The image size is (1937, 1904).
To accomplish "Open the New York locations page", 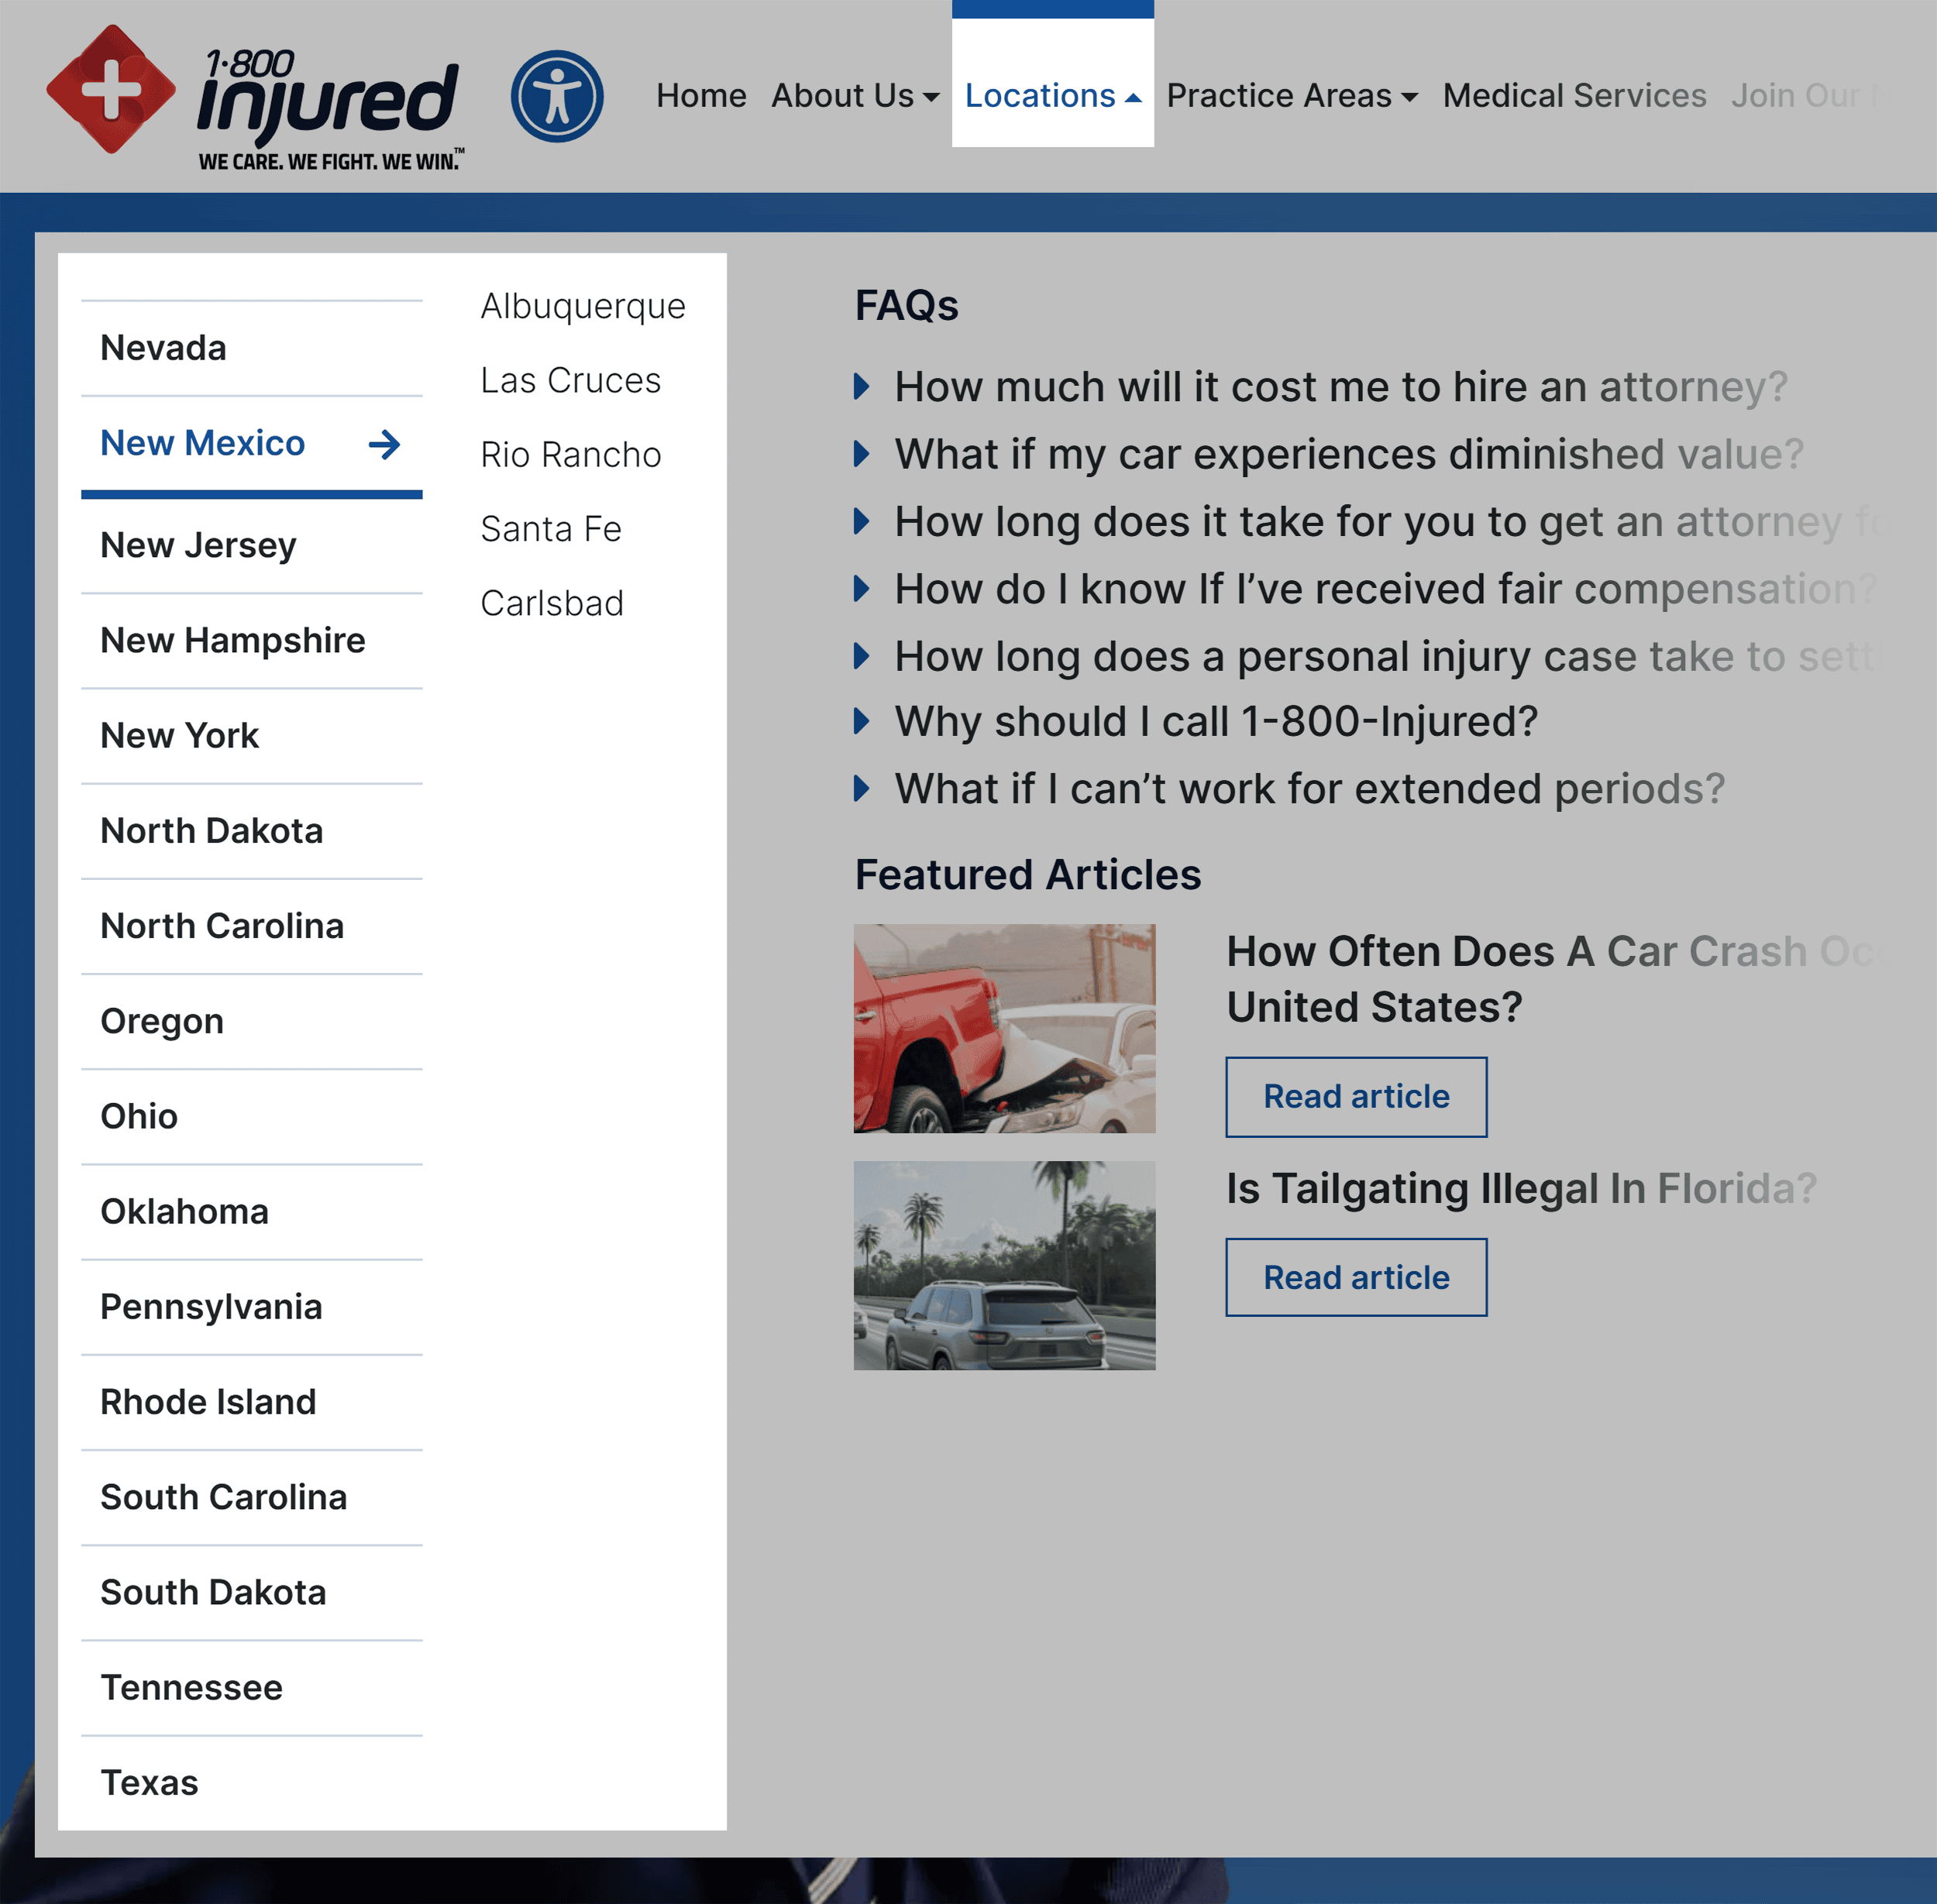I will coord(179,735).
